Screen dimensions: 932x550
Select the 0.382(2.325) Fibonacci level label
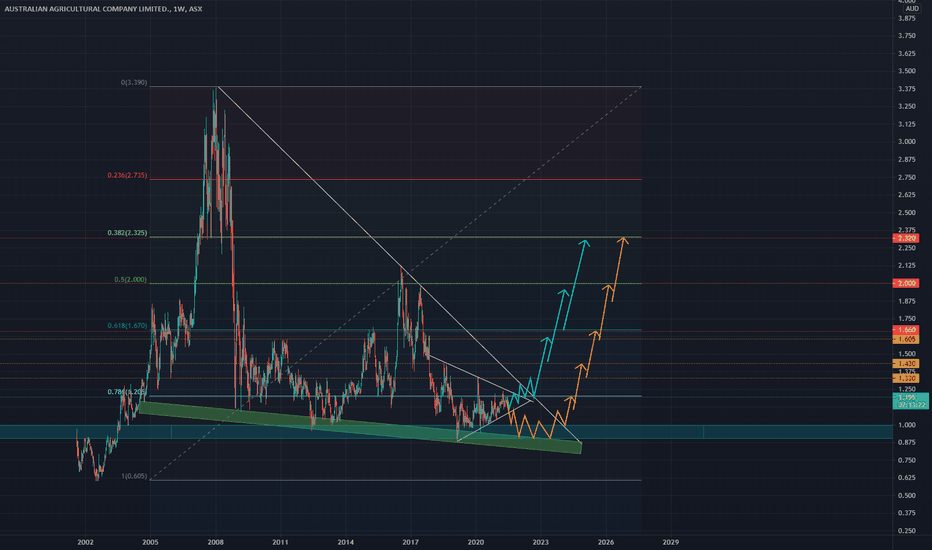[x=127, y=233]
